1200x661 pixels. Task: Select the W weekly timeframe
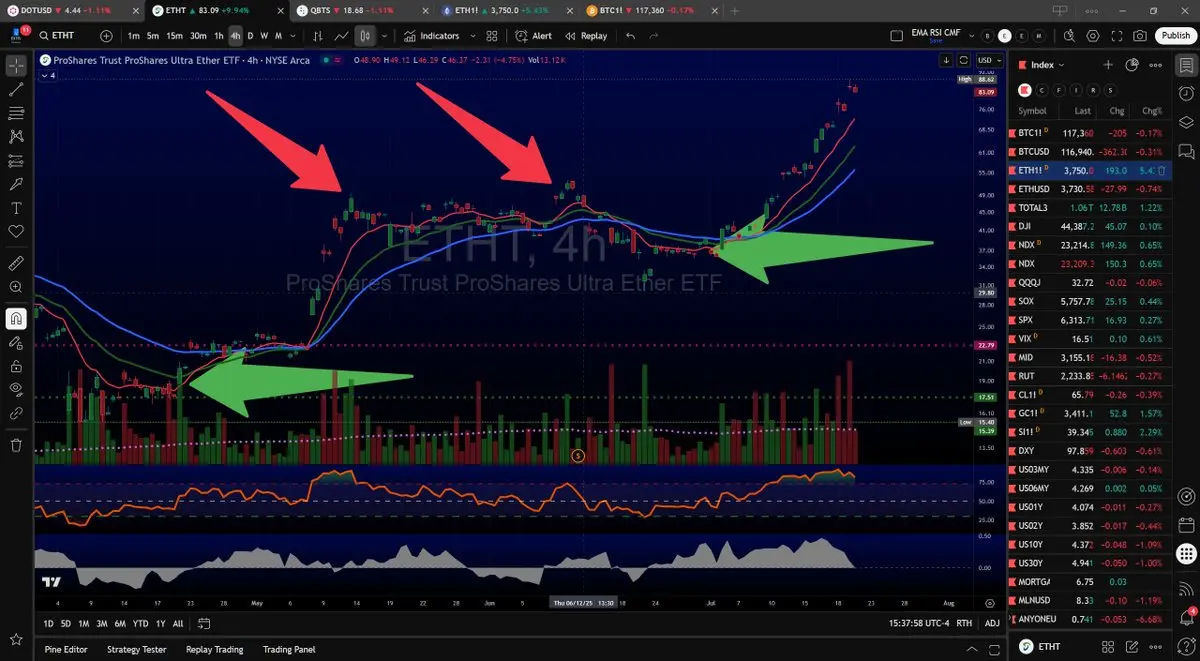(264, 36)
